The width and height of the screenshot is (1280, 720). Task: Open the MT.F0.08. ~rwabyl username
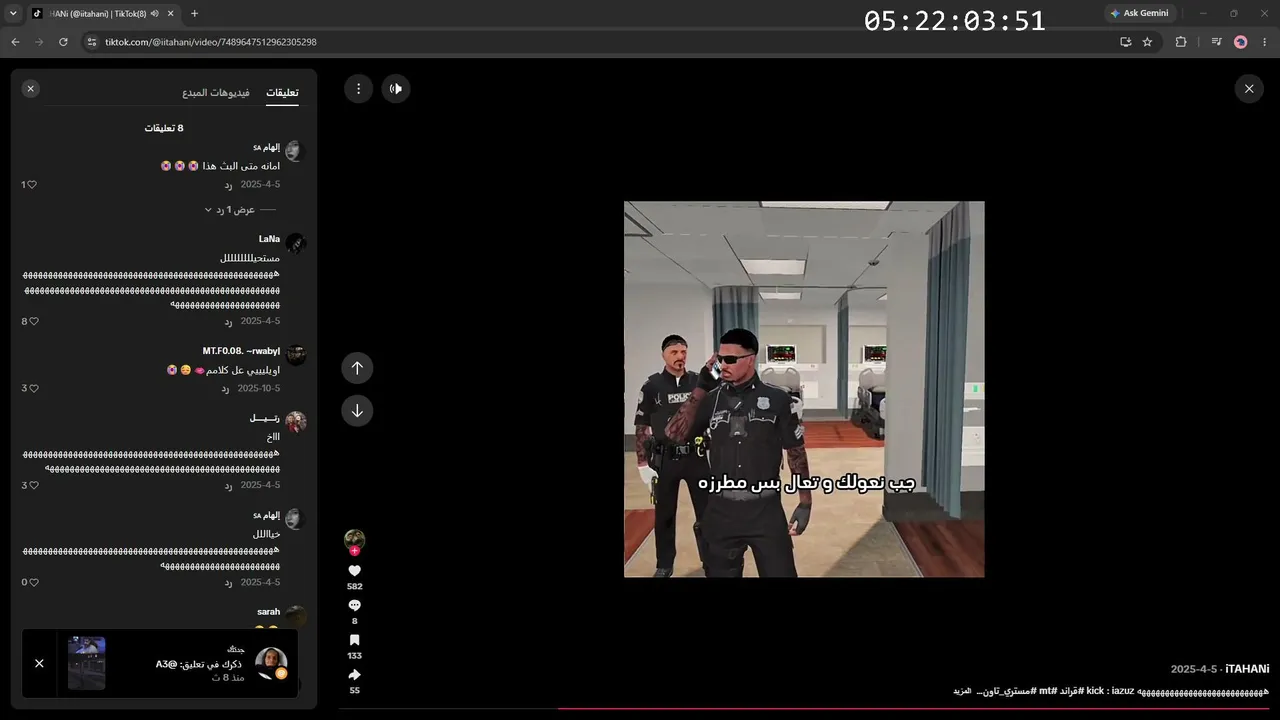tap(241, 351)
